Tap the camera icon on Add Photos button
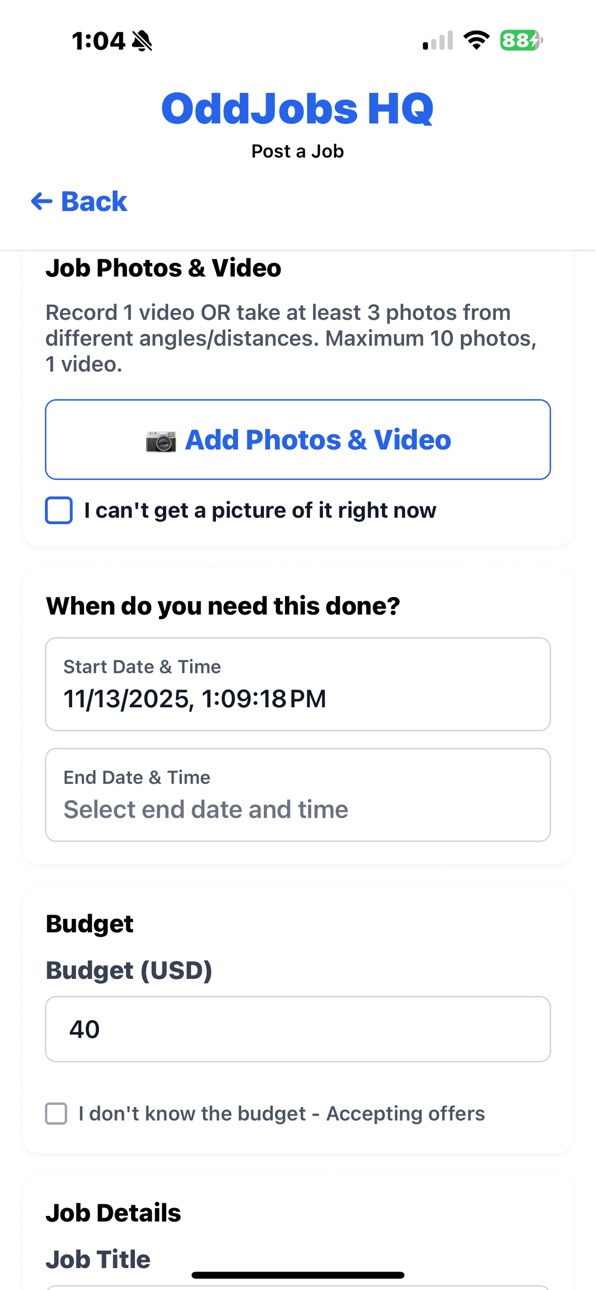Viewport: 596px width, 1290px height. coord(161,441)
